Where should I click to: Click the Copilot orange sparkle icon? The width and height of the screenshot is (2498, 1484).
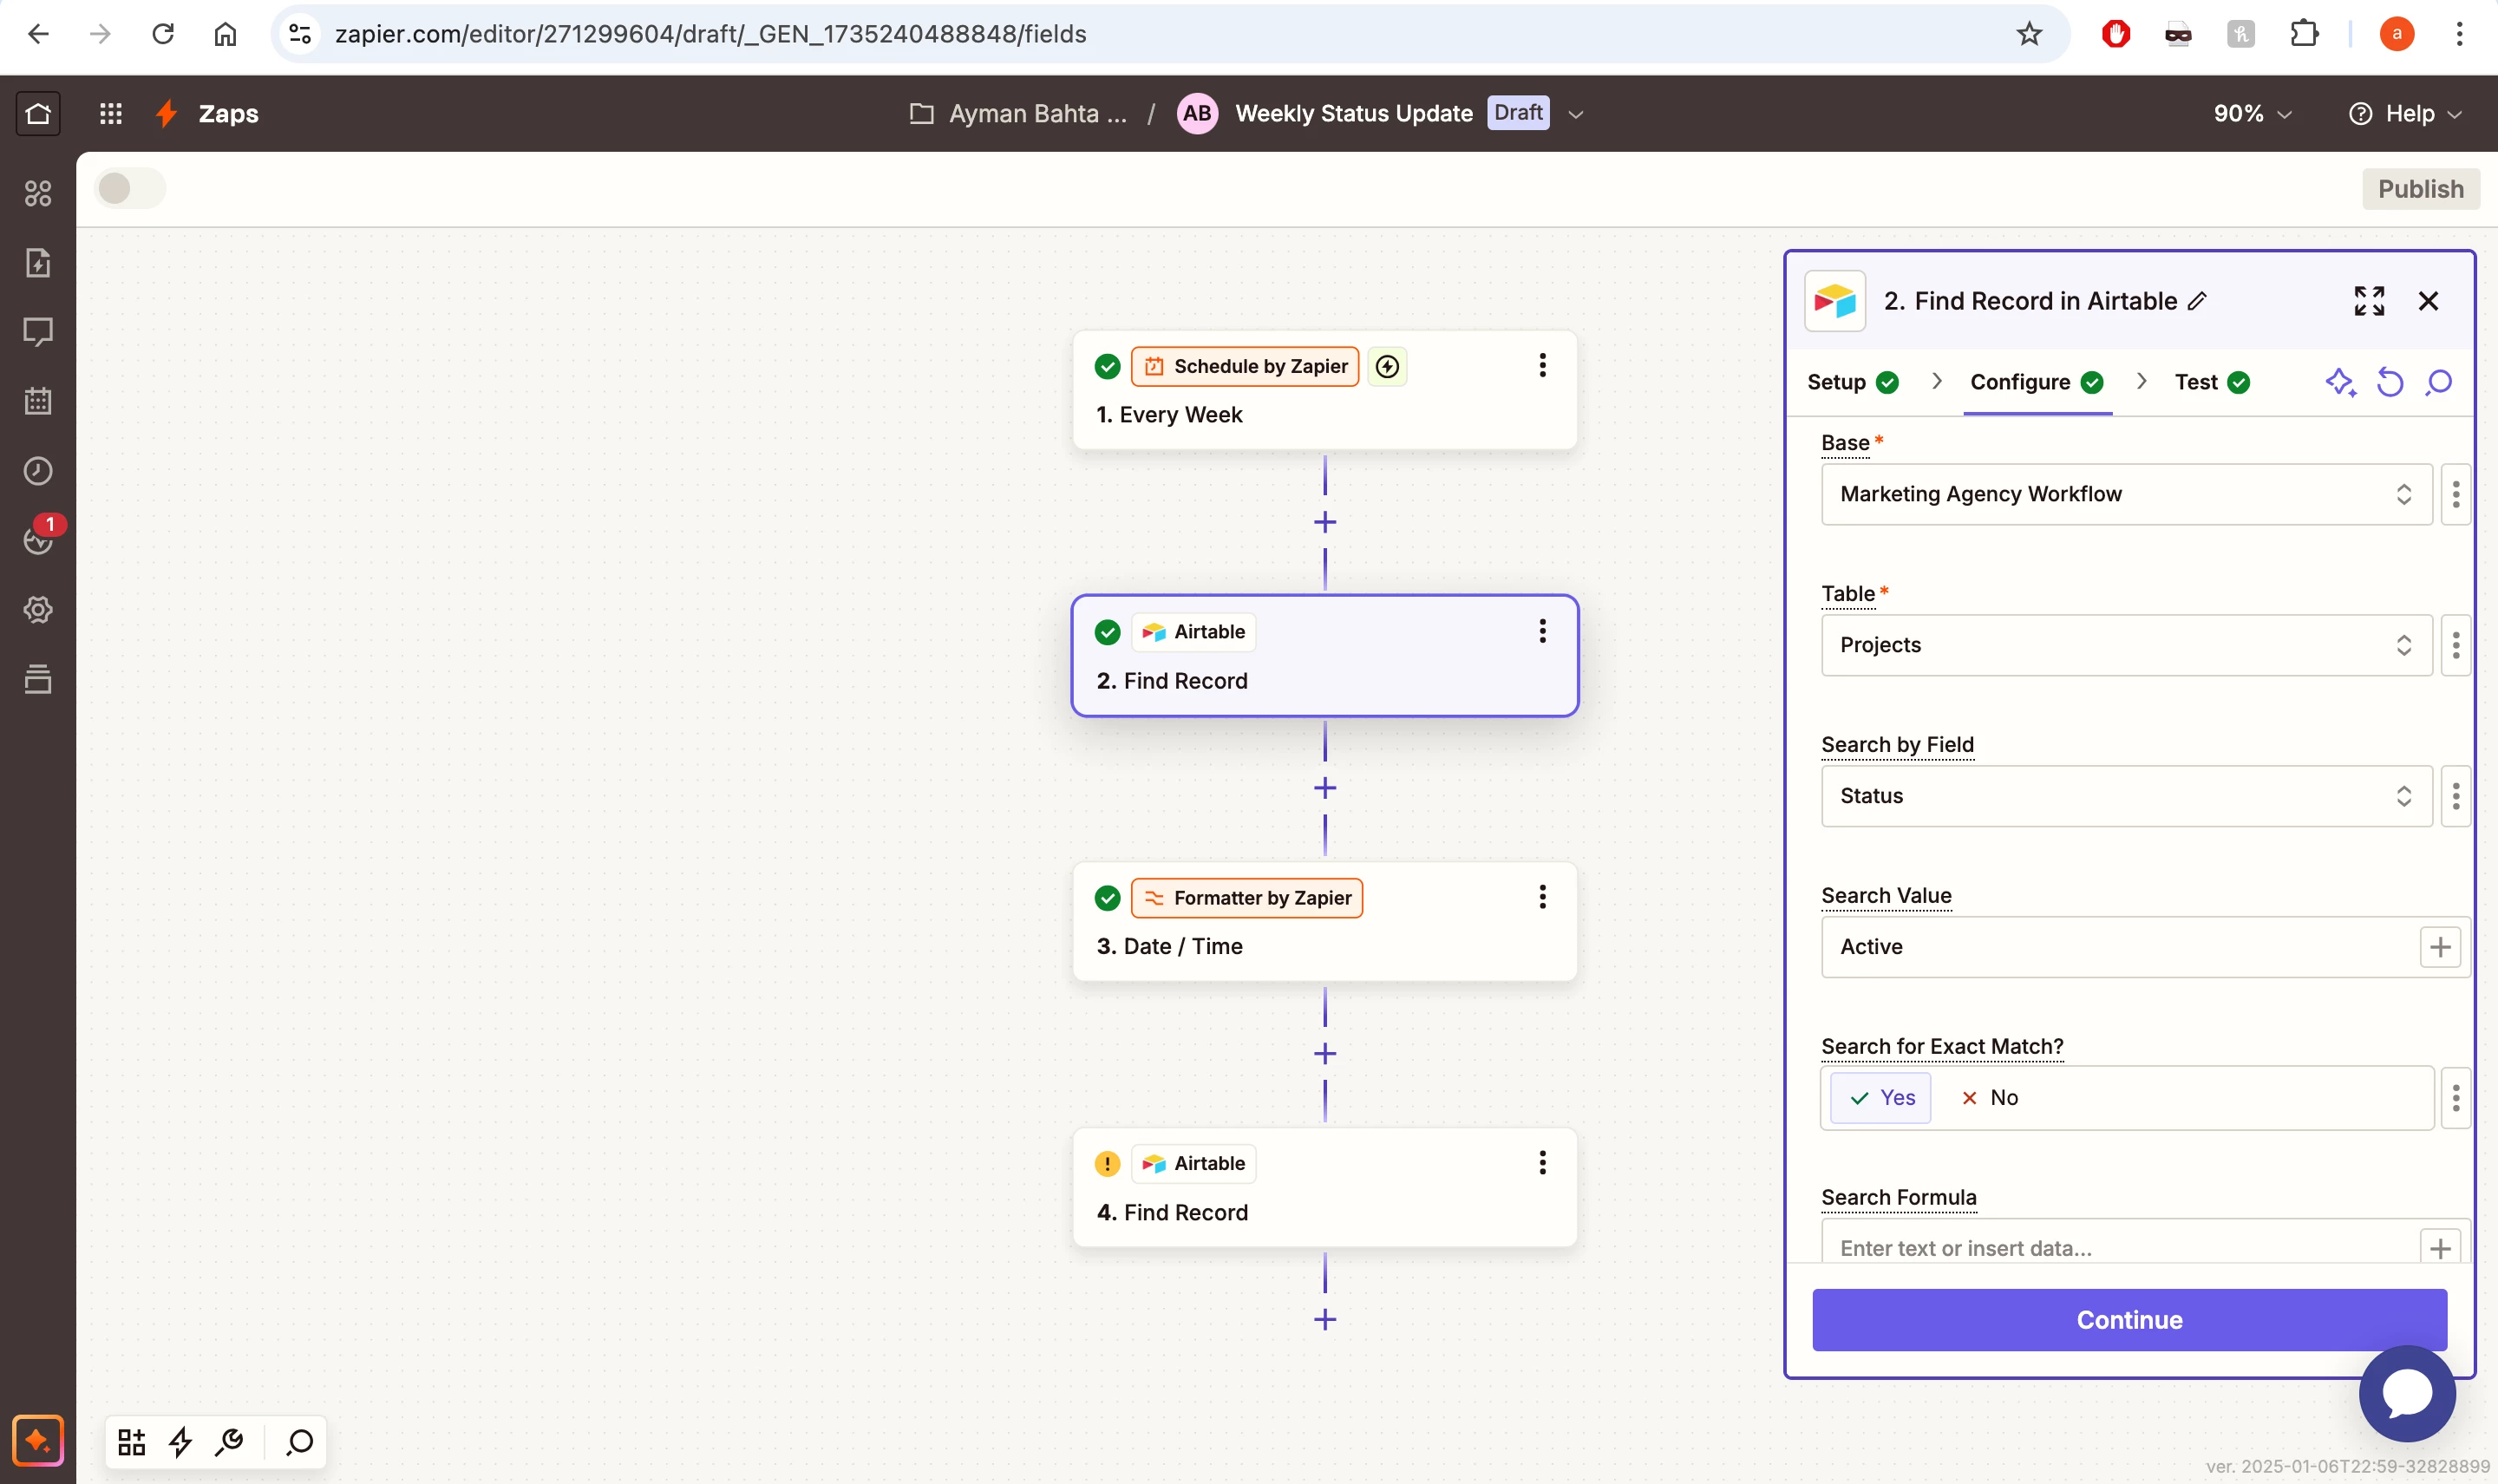click(x=38, y=1440)
